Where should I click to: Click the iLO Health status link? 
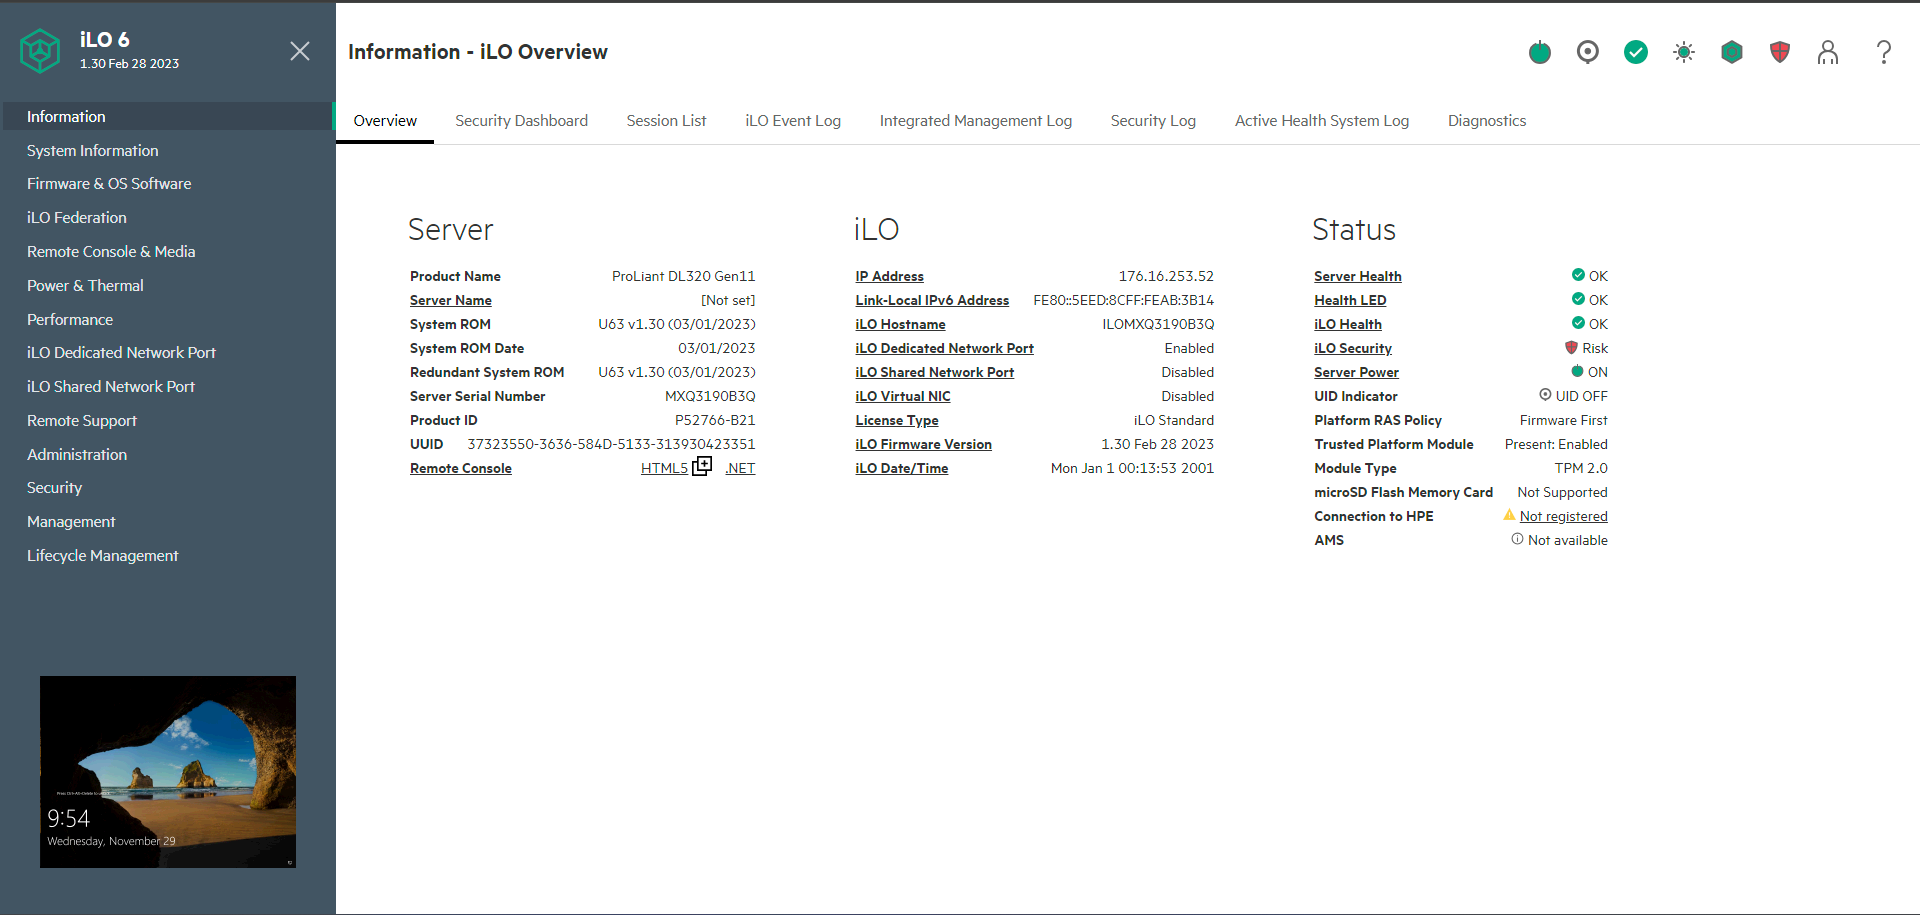point(1348,324)
